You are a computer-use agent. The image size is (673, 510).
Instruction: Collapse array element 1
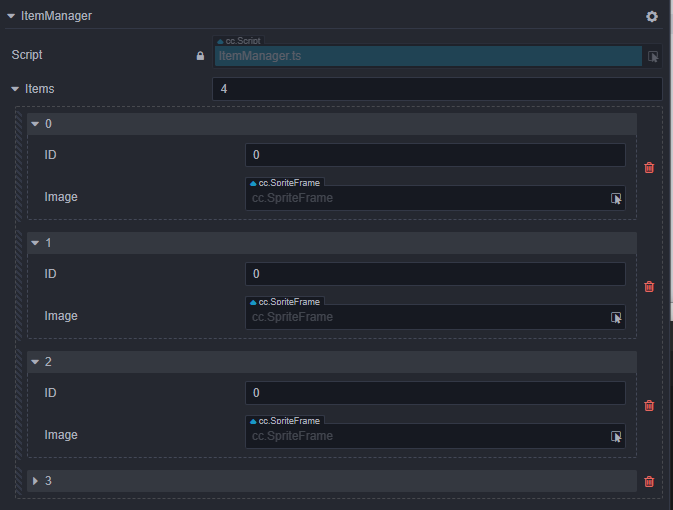pyautogui.click(x=36, y=243)
